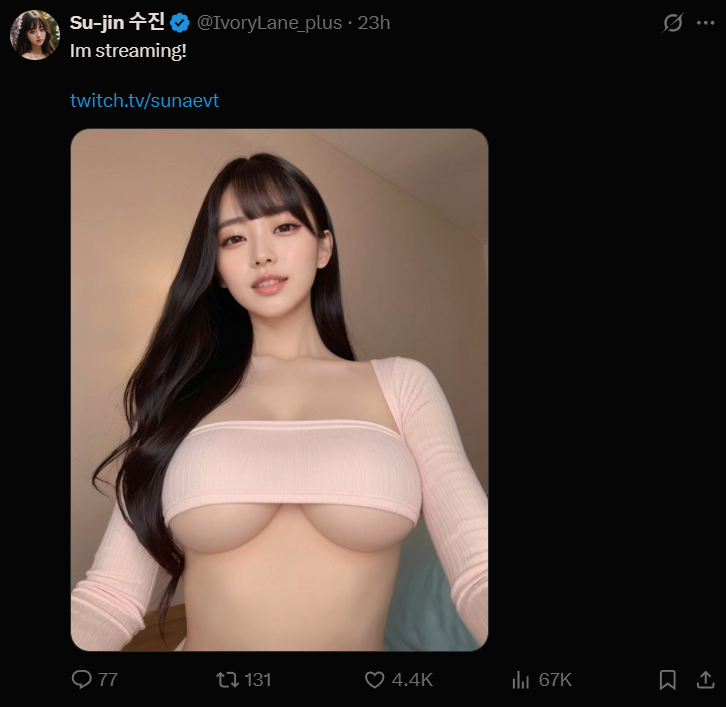
Task: Click the share upload arrow icon
Action: (706, 680)
